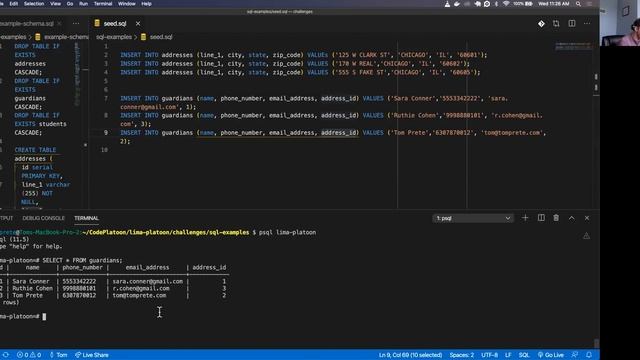Viewport: 640px width, 360px height.
Task: Change language mode via SQL
Action: click(x=524, y=355)
